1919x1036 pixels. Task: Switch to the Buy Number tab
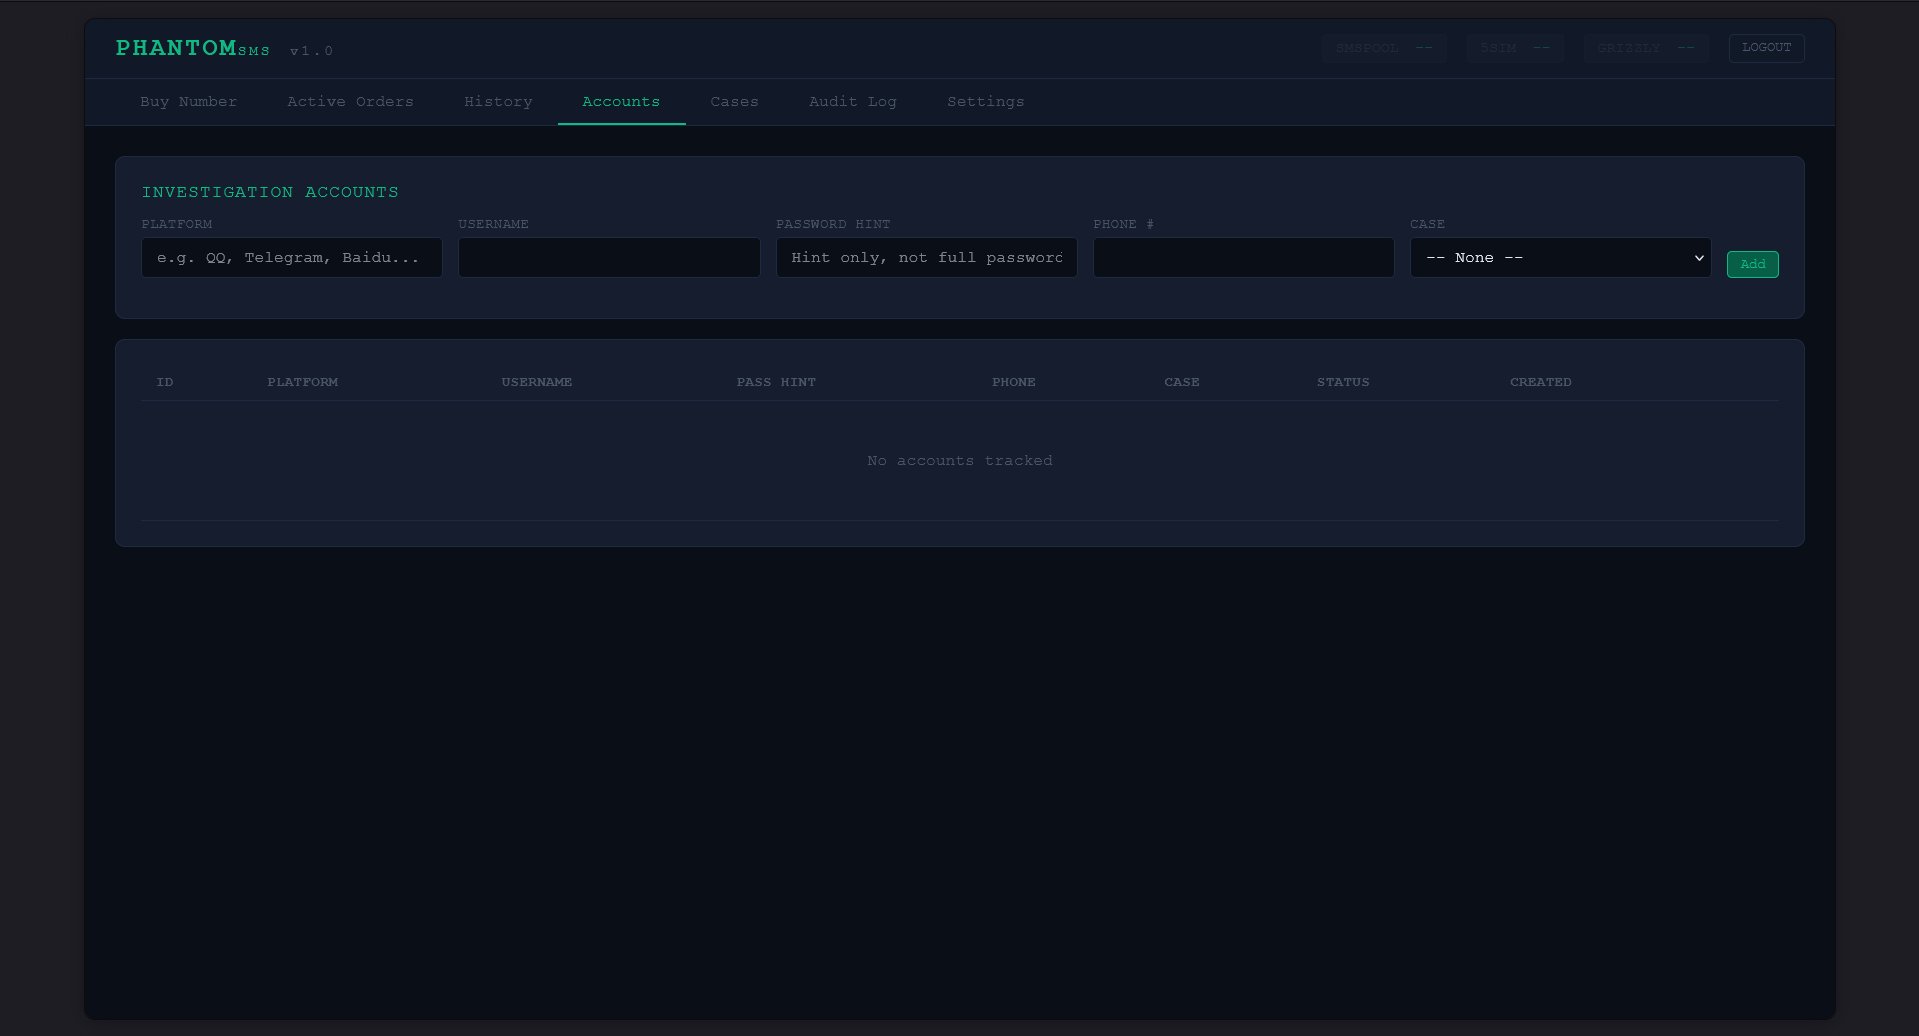188,102
